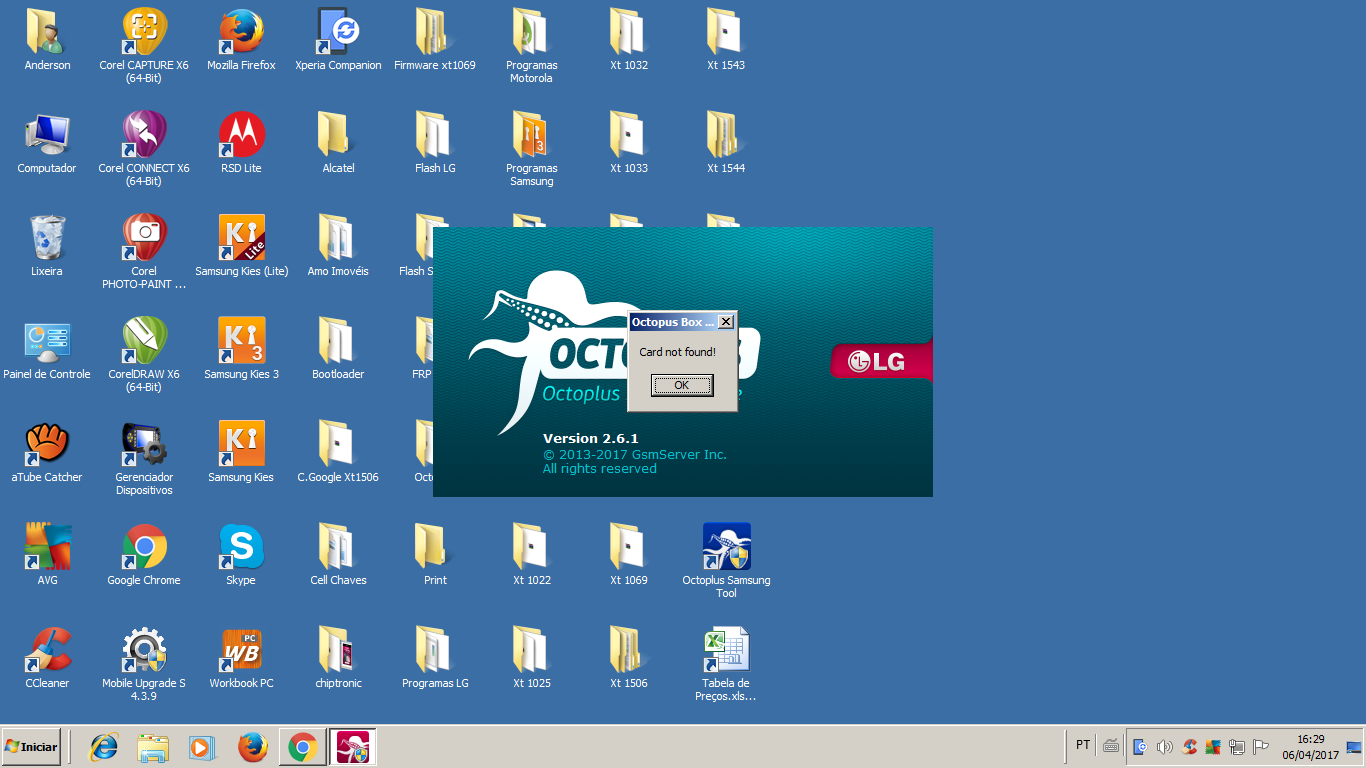The height and width of the screenshot is (768, 1366).
Task: Select the Xt 1033 folder
Action: [x=629, y=143]
